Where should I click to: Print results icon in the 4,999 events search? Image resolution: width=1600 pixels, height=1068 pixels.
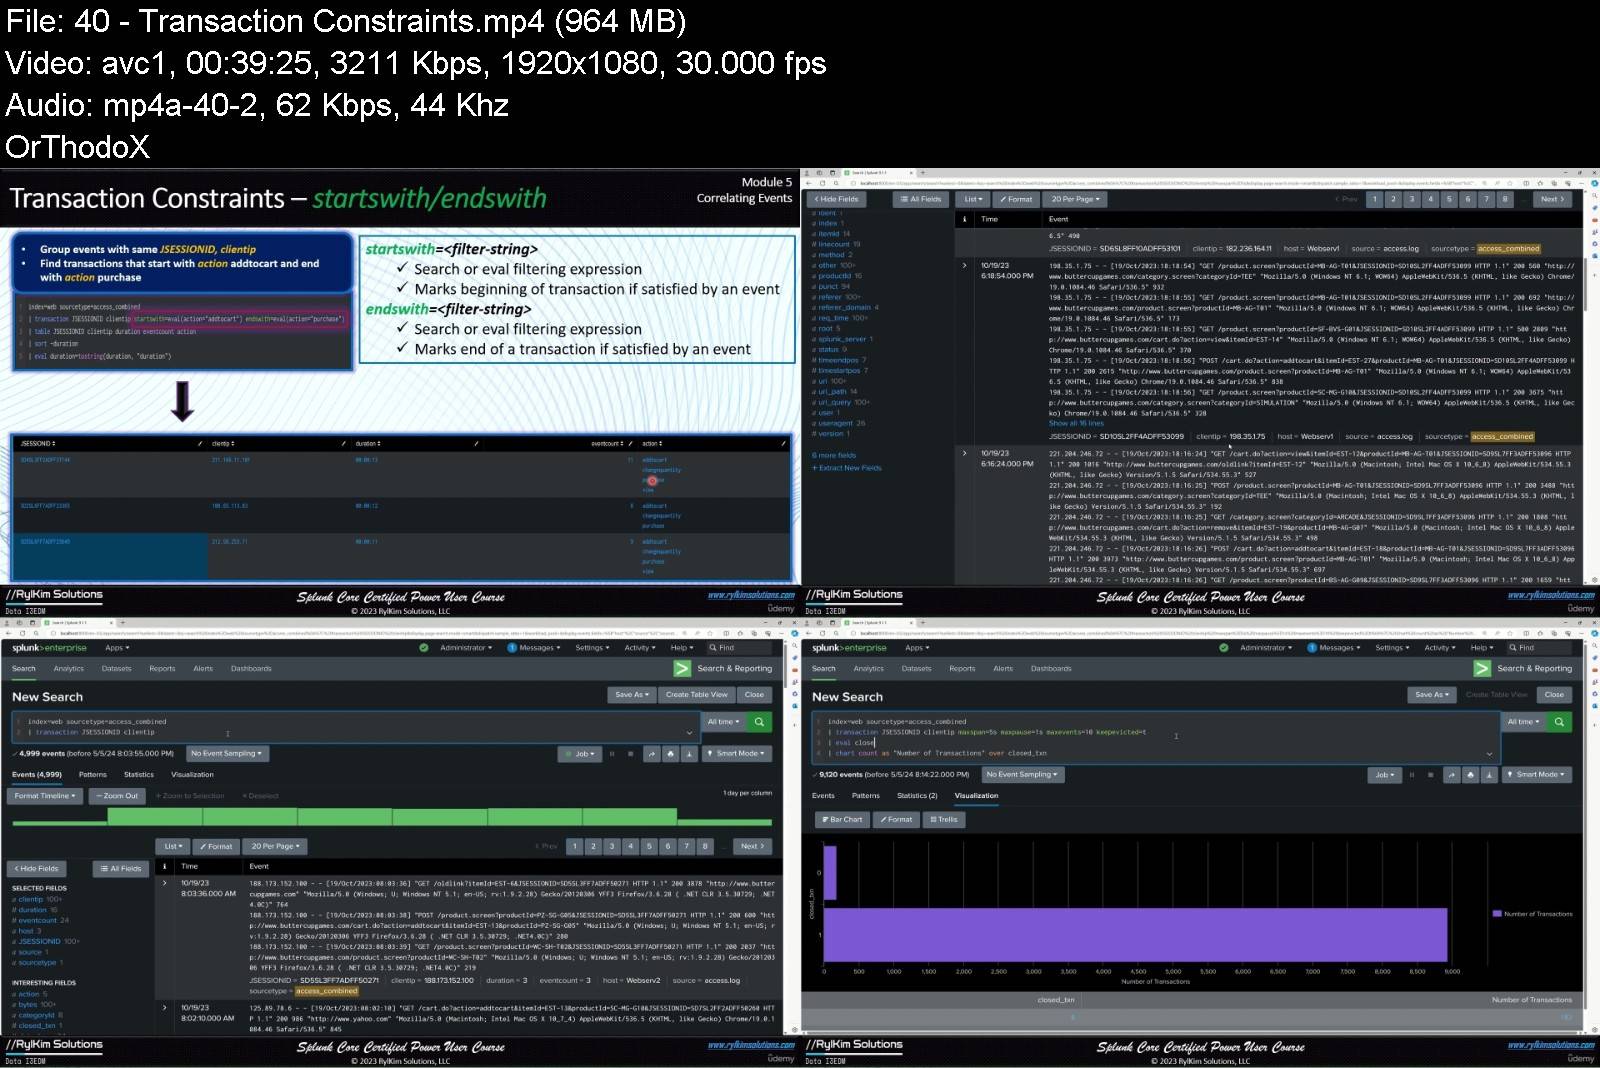[x=670, y=754]
